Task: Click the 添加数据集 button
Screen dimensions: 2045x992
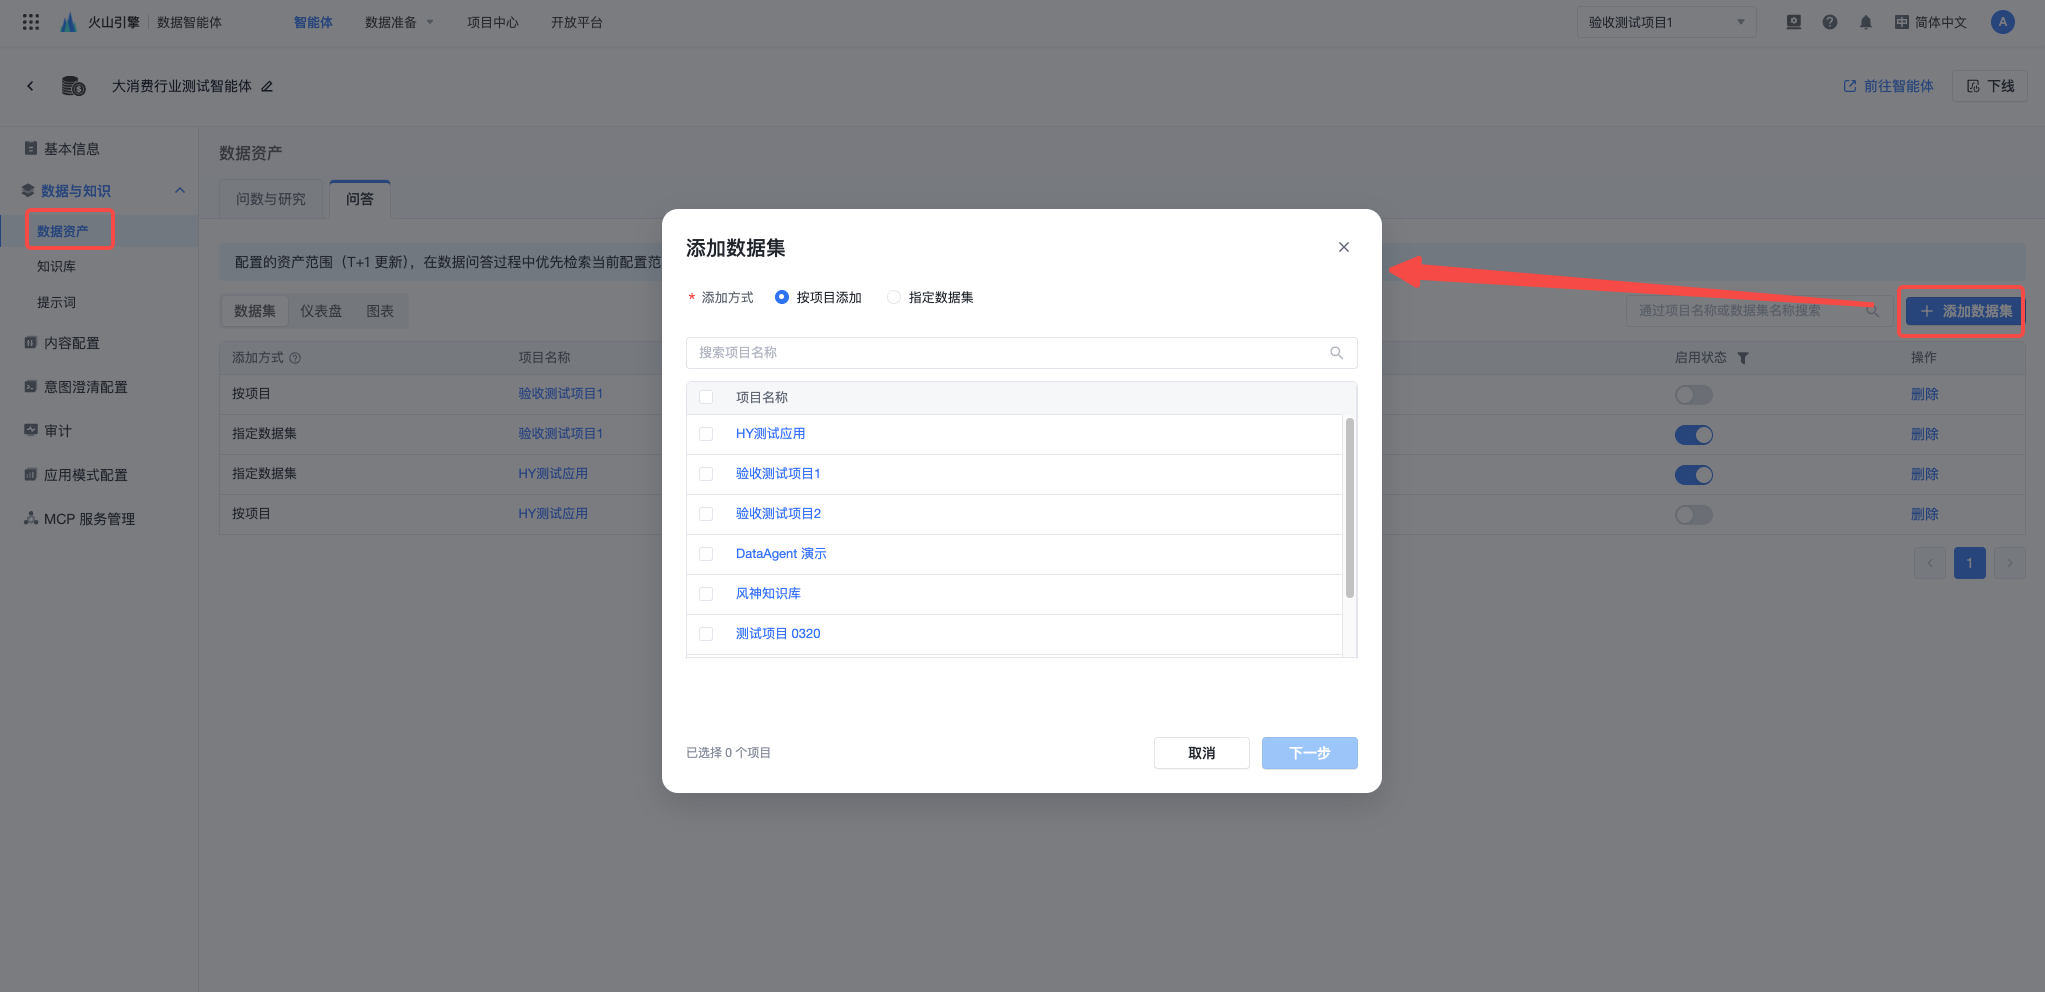Action: click(x=1964, y=311)
